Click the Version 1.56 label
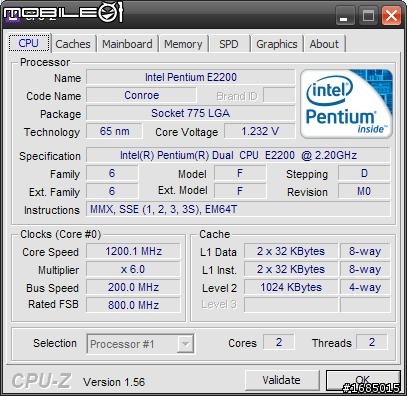Image resolution: width=407 pixels, height=396 pixels. pos(114,382)
